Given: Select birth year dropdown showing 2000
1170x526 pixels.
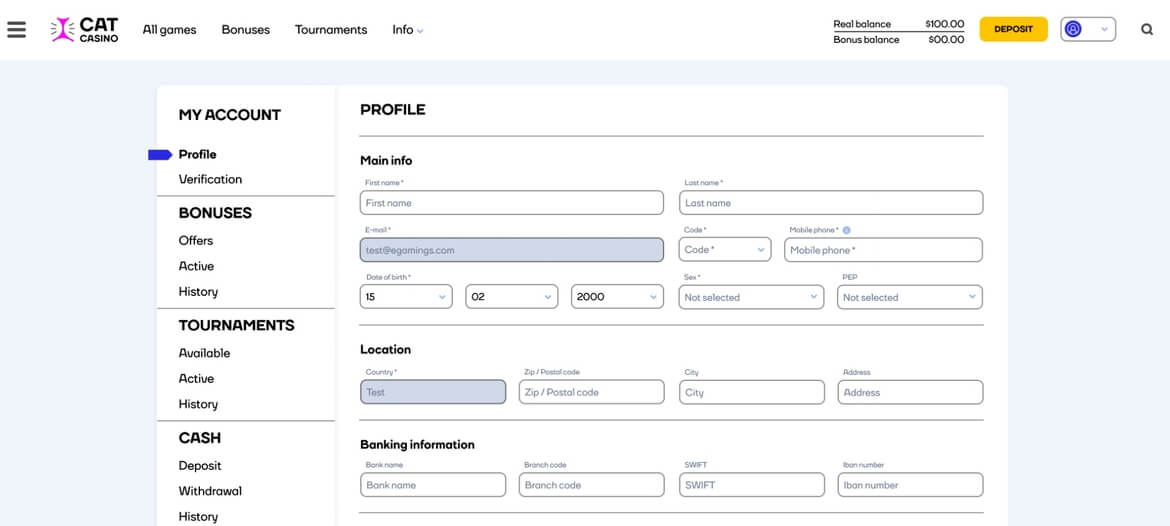Looking at the screenshot, I should [x=617, y=297].
